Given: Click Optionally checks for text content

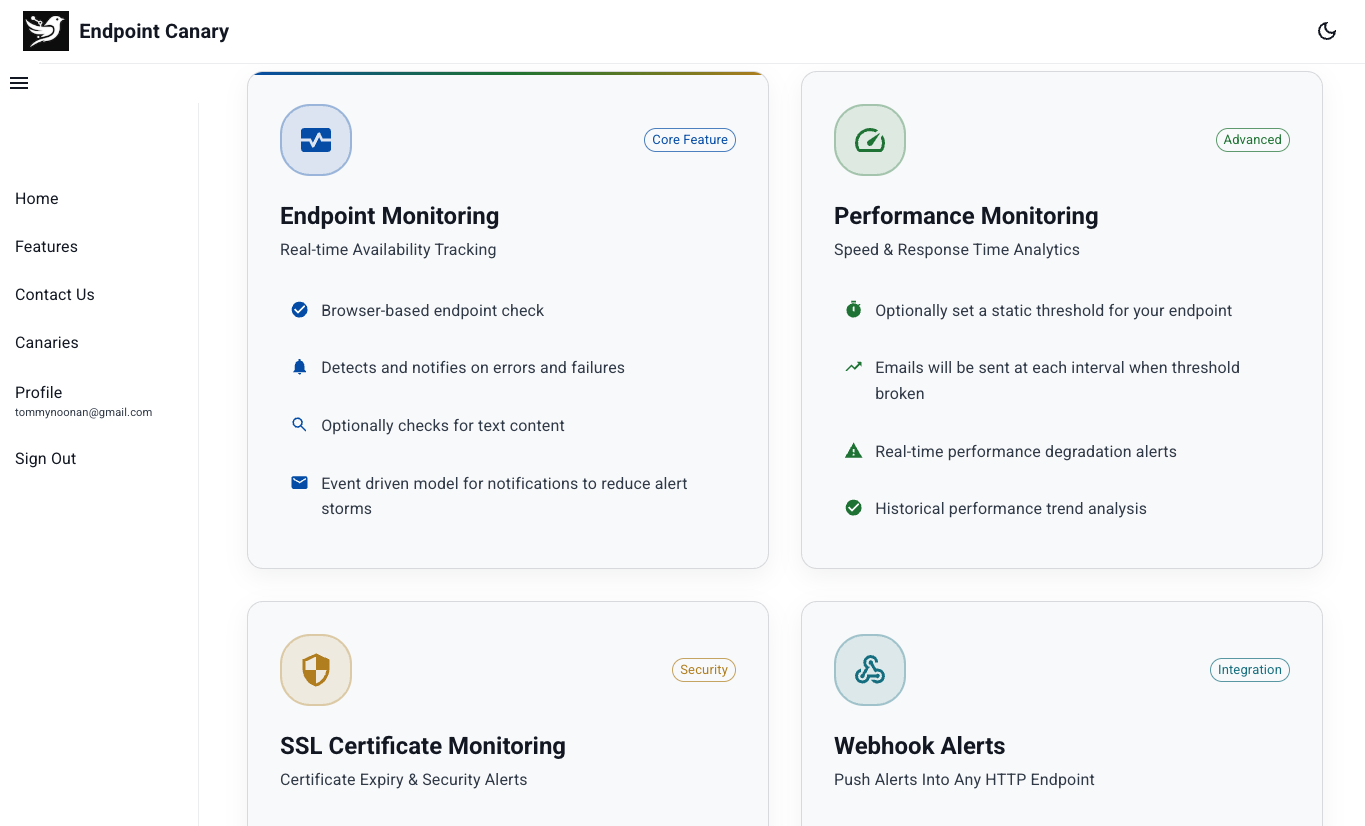Looking at the screenshot, I should click(x=443, y=426).
